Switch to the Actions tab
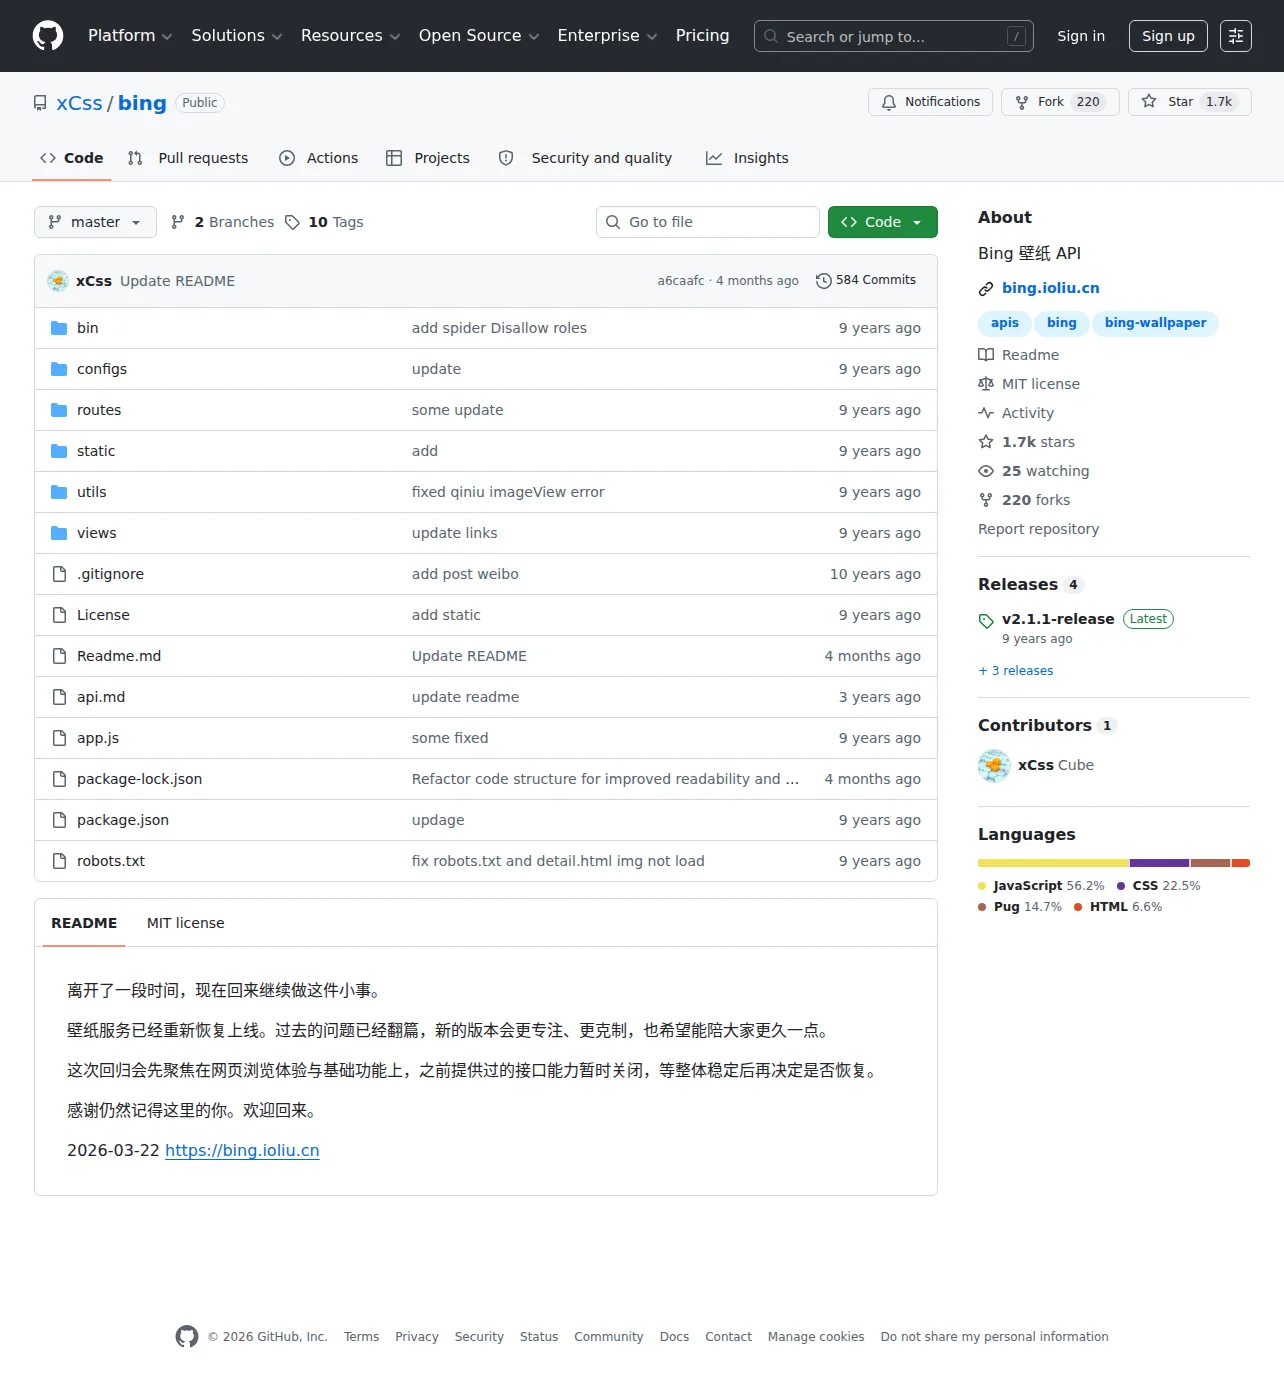Viewport: 1284px width, 1390px height. (319, 158)
